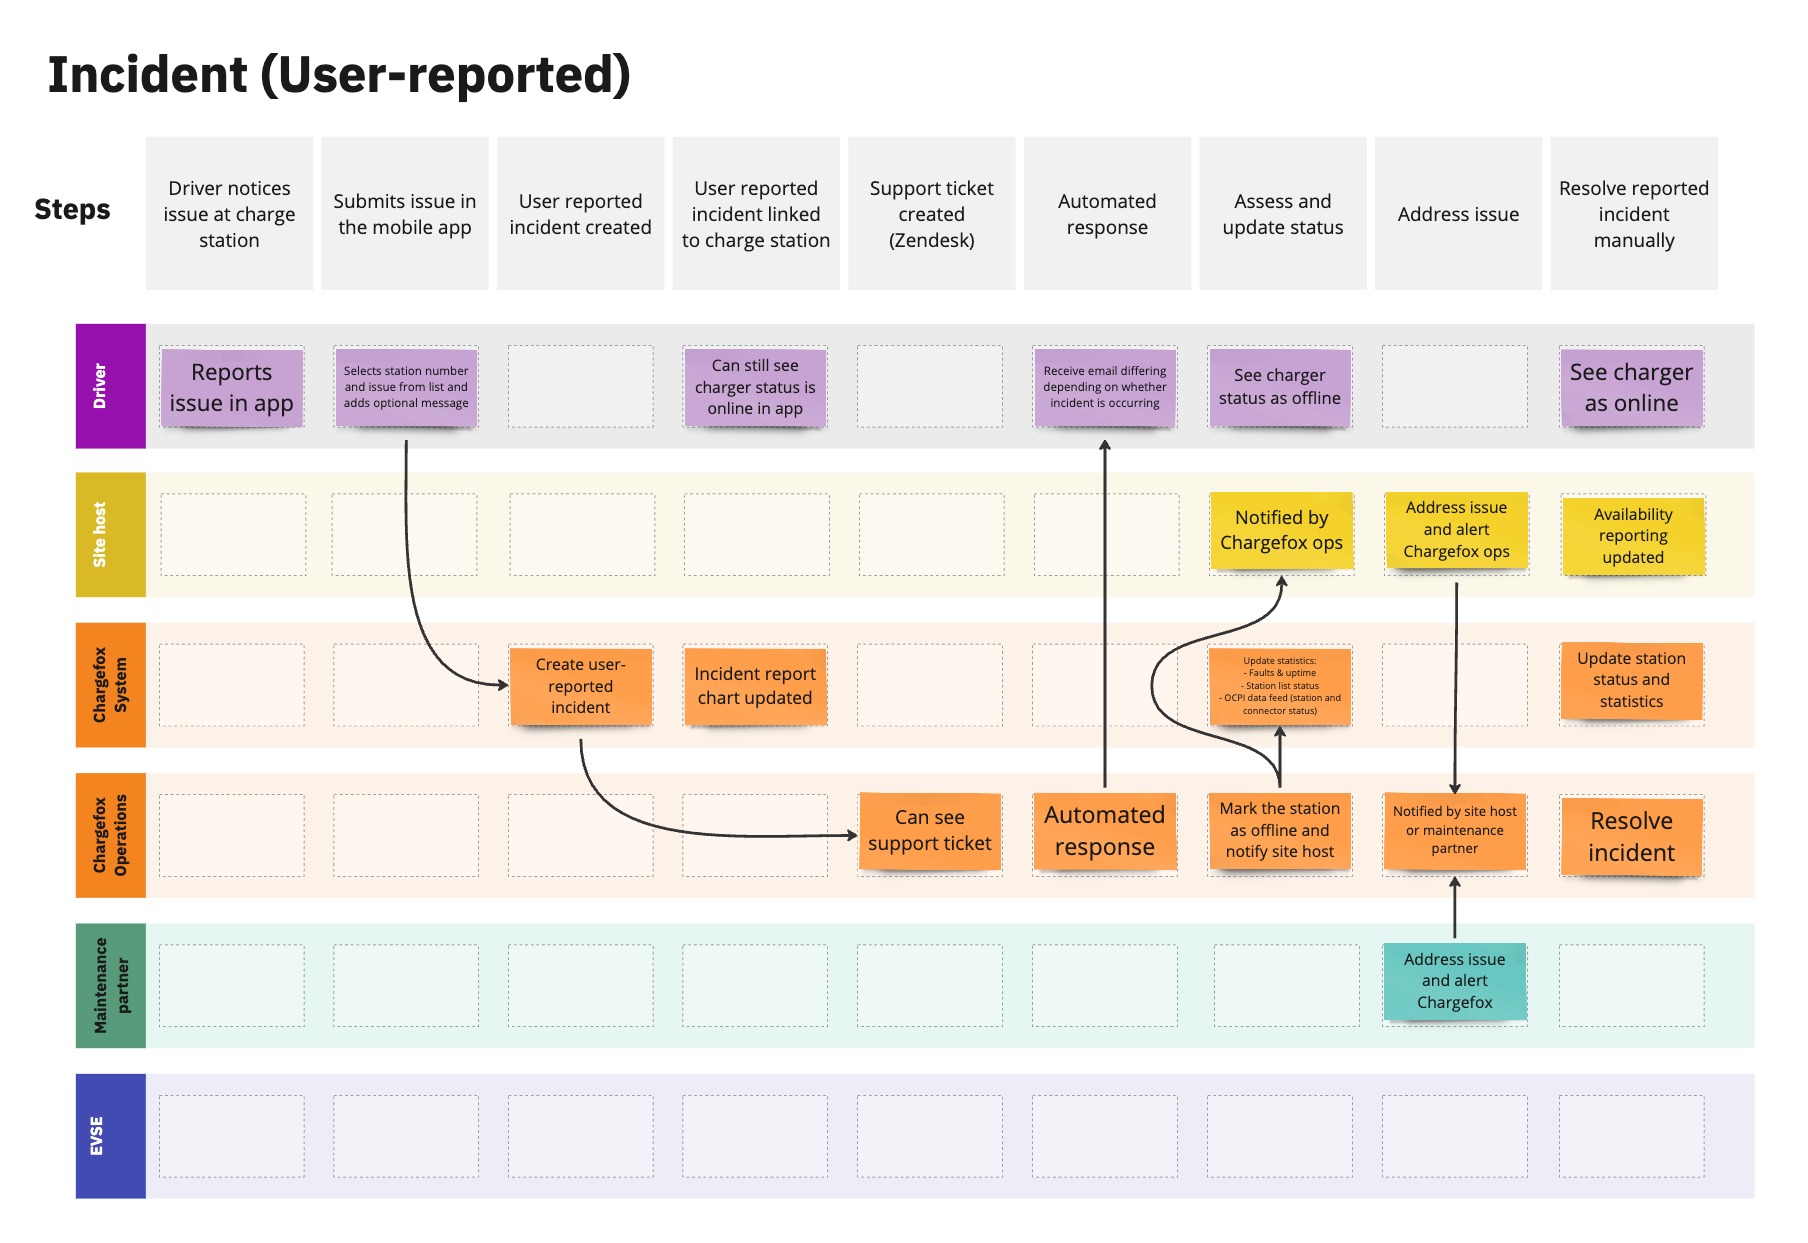Select the 'Selects station number' purple note
Viewport: 1808px width, 1243px height.
click(406, 388)
